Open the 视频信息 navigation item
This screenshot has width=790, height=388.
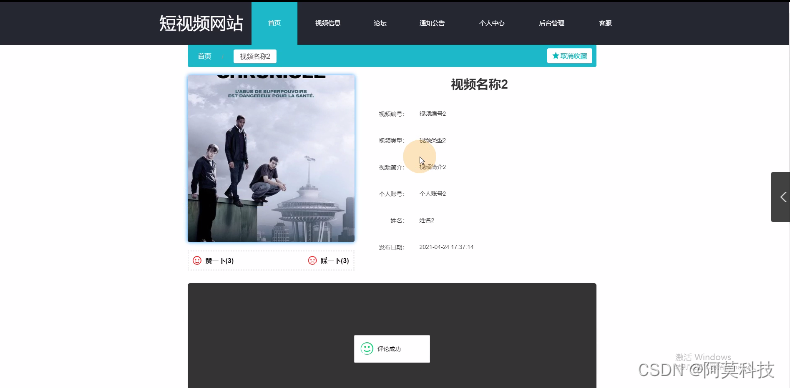[327, 23]
